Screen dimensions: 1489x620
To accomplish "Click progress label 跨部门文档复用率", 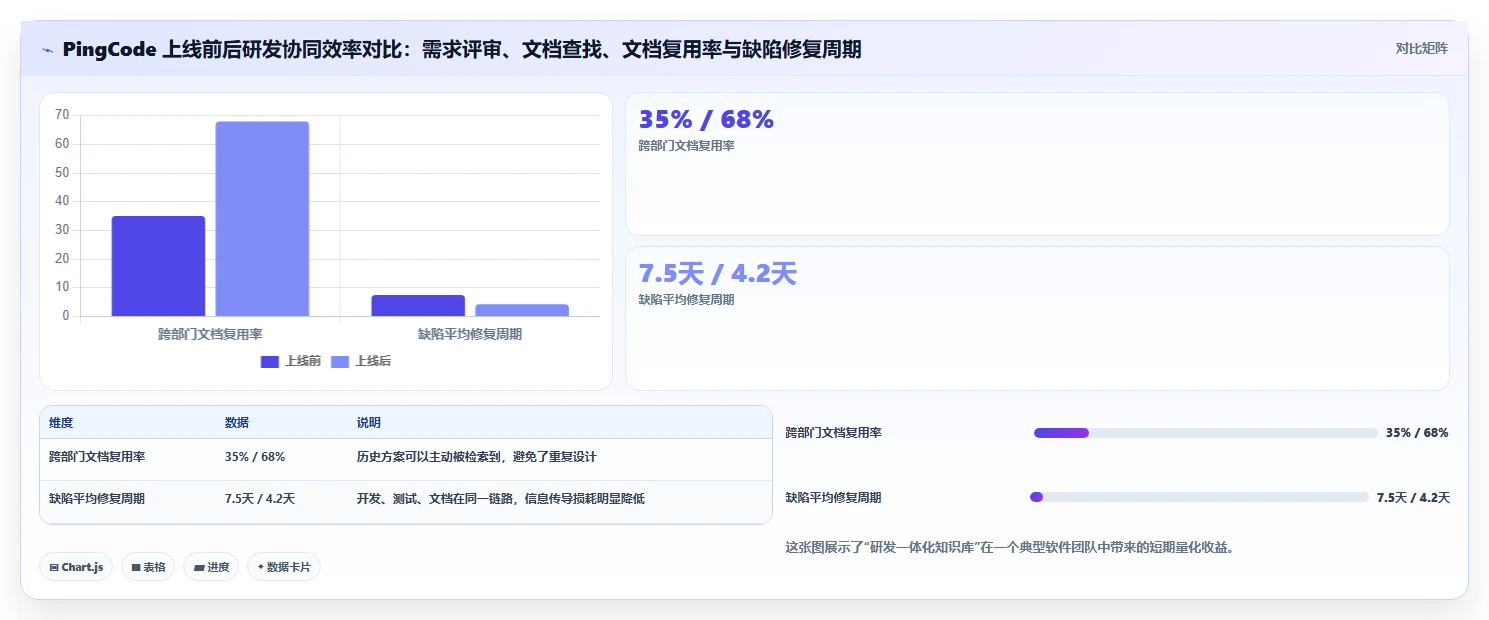I will tap(833, 433).
